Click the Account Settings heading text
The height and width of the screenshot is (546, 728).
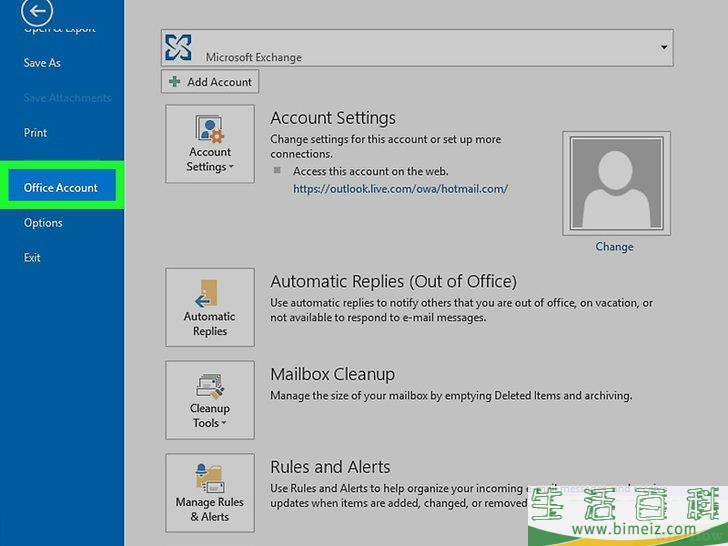[333, 118]
